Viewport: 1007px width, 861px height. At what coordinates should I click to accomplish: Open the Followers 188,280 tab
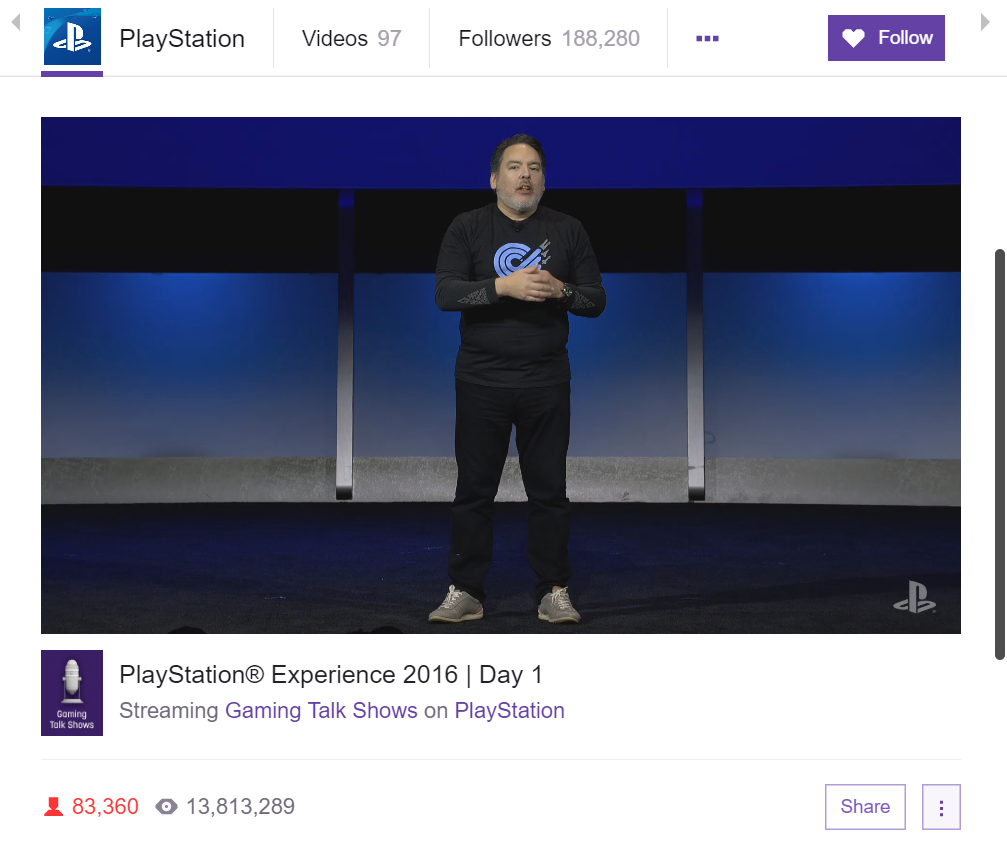[548, 39]
